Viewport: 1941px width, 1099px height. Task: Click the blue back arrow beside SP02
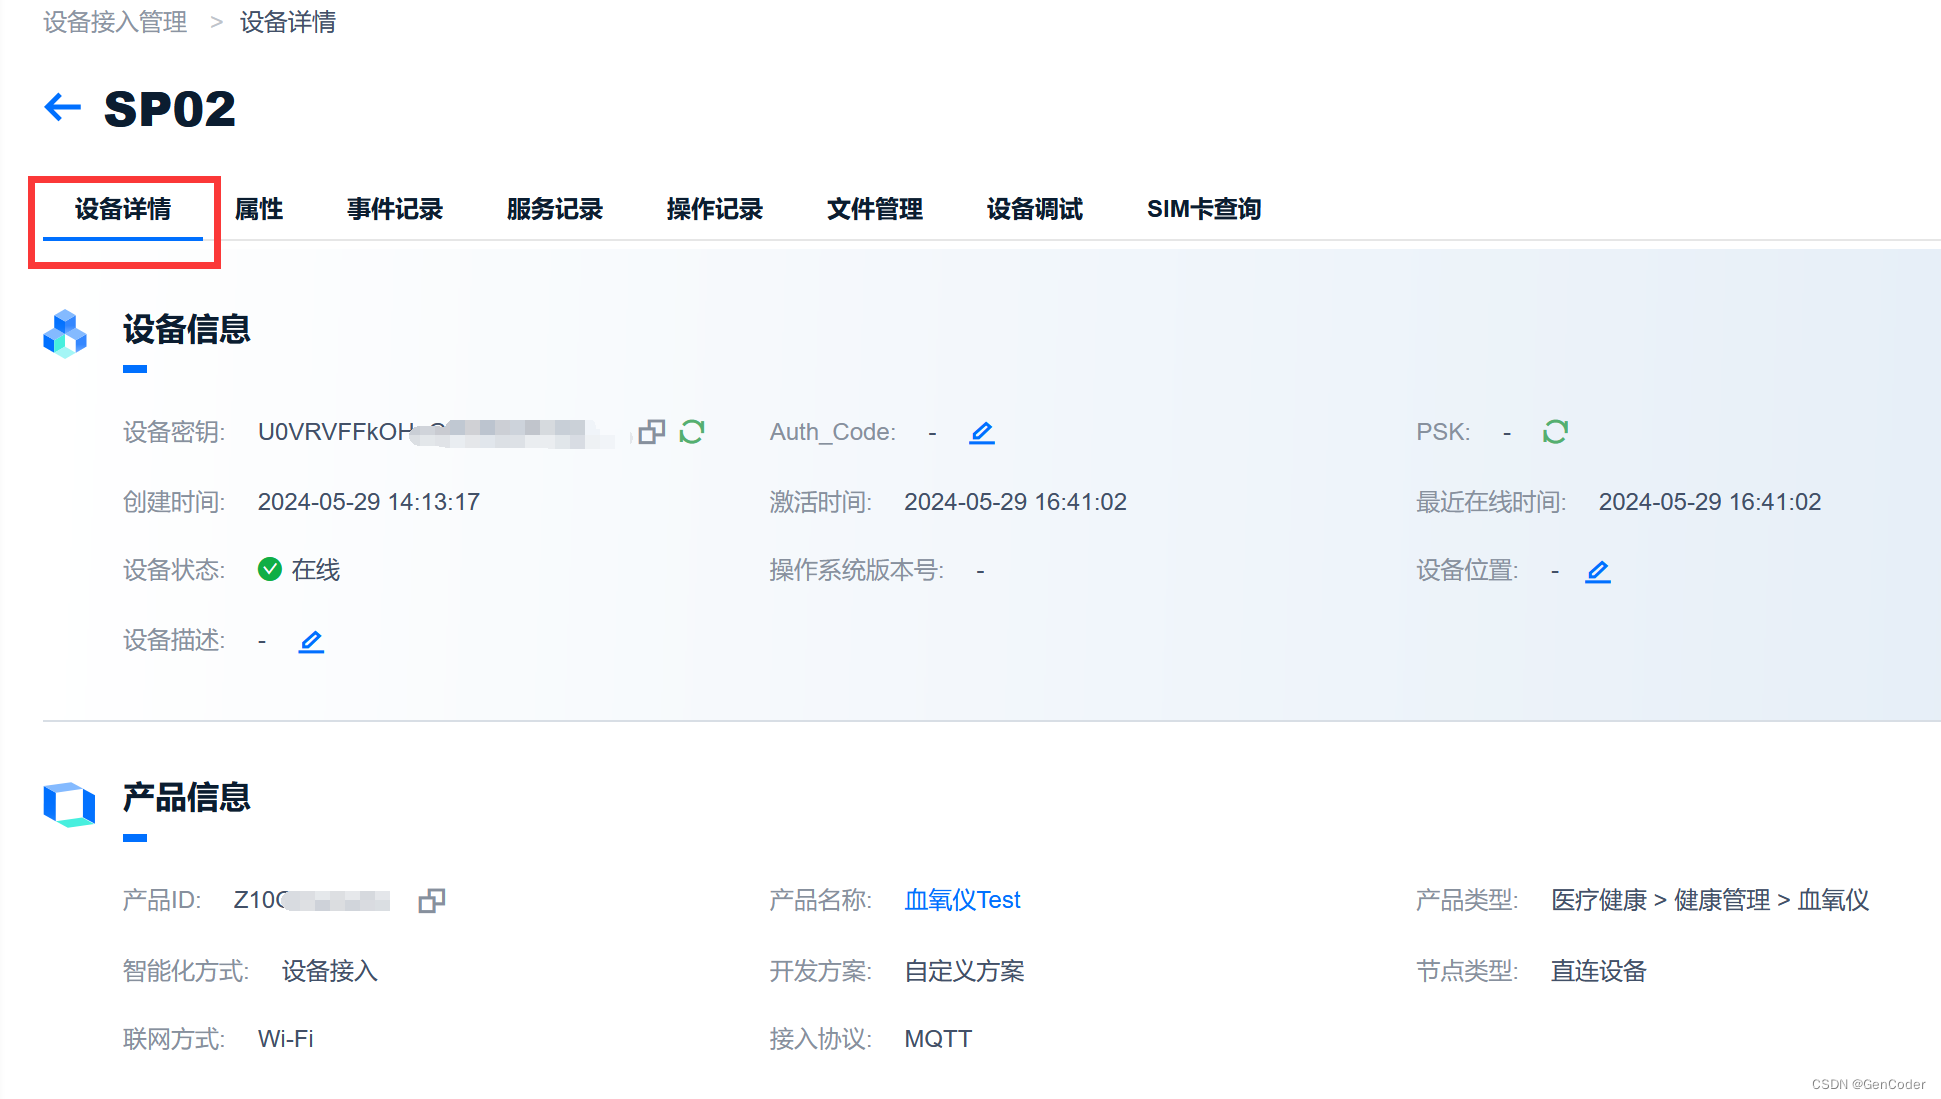pyautogui.click(x=62, y=107)
